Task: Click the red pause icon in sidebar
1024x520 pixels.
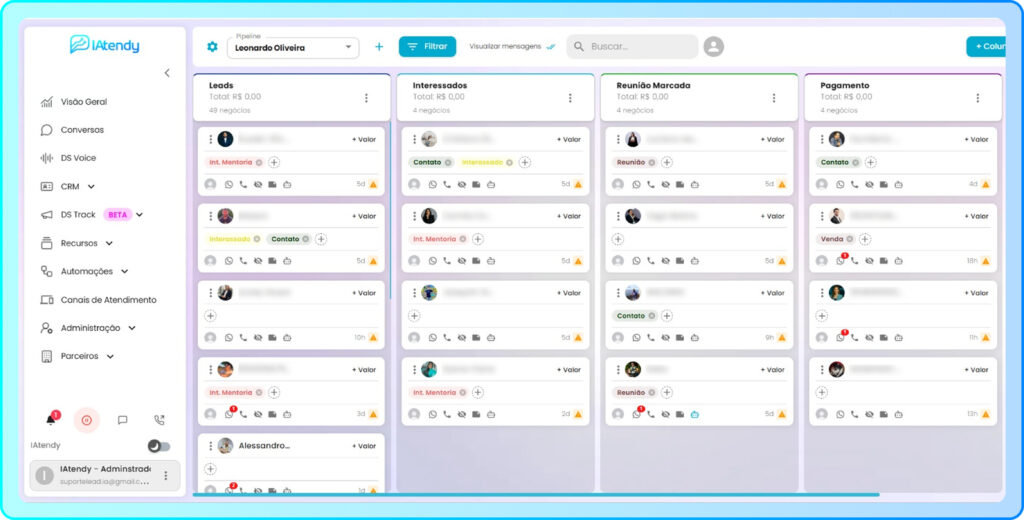Action: (86, 420)
